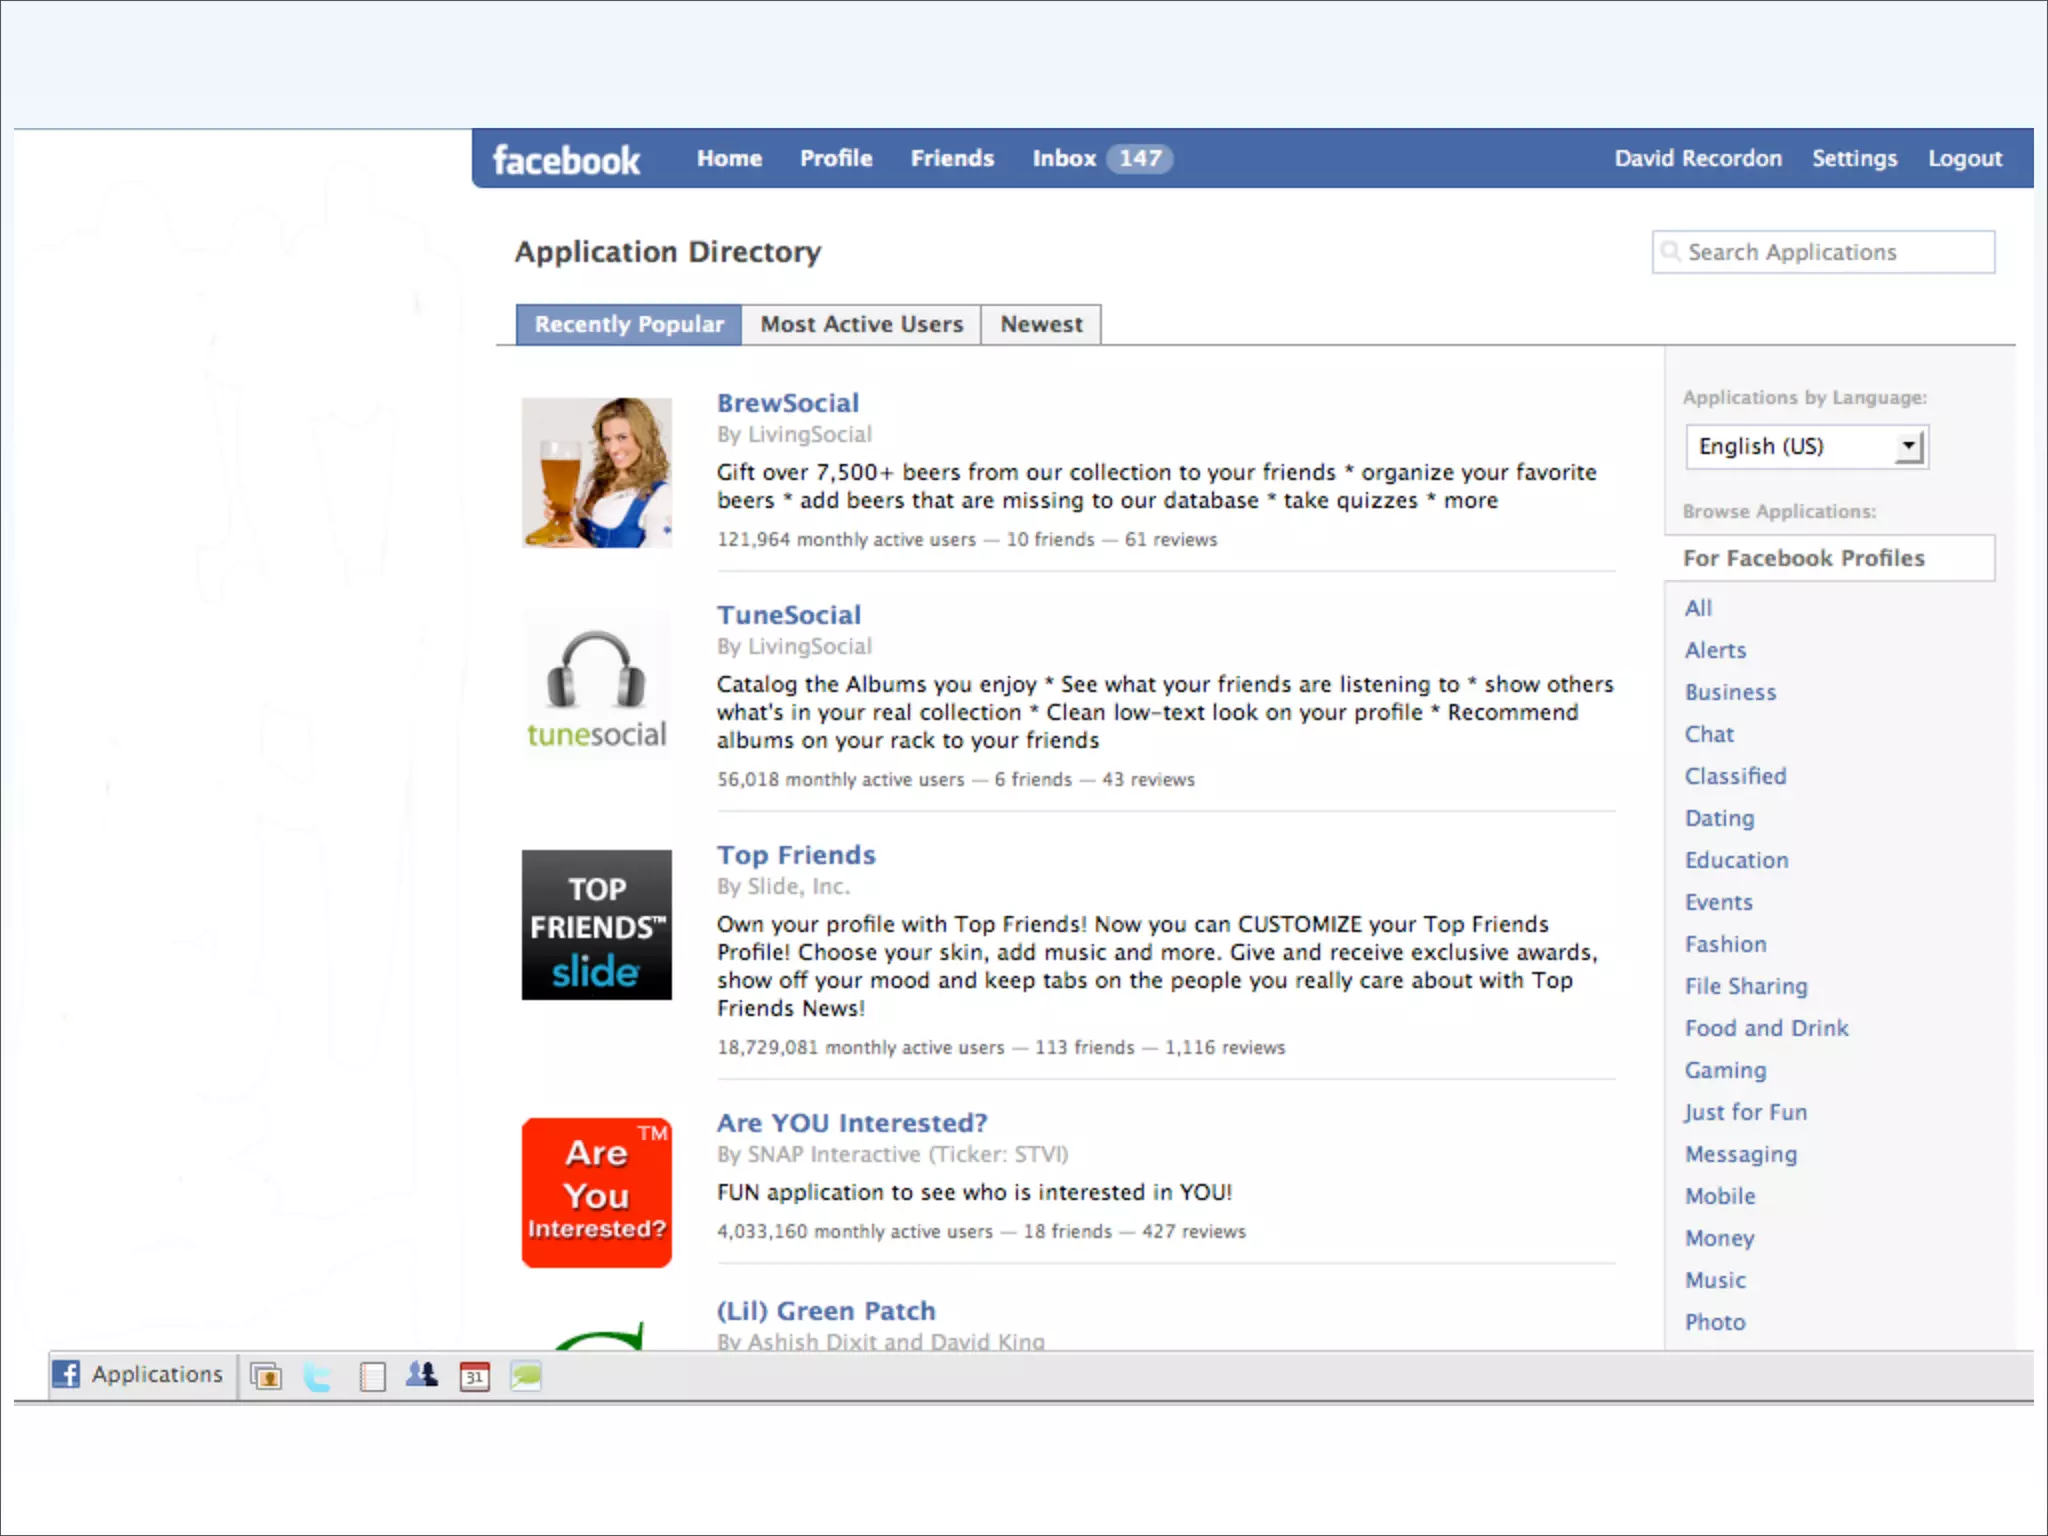Open the Applications menu in bottom bar

tap(156, 1374)
